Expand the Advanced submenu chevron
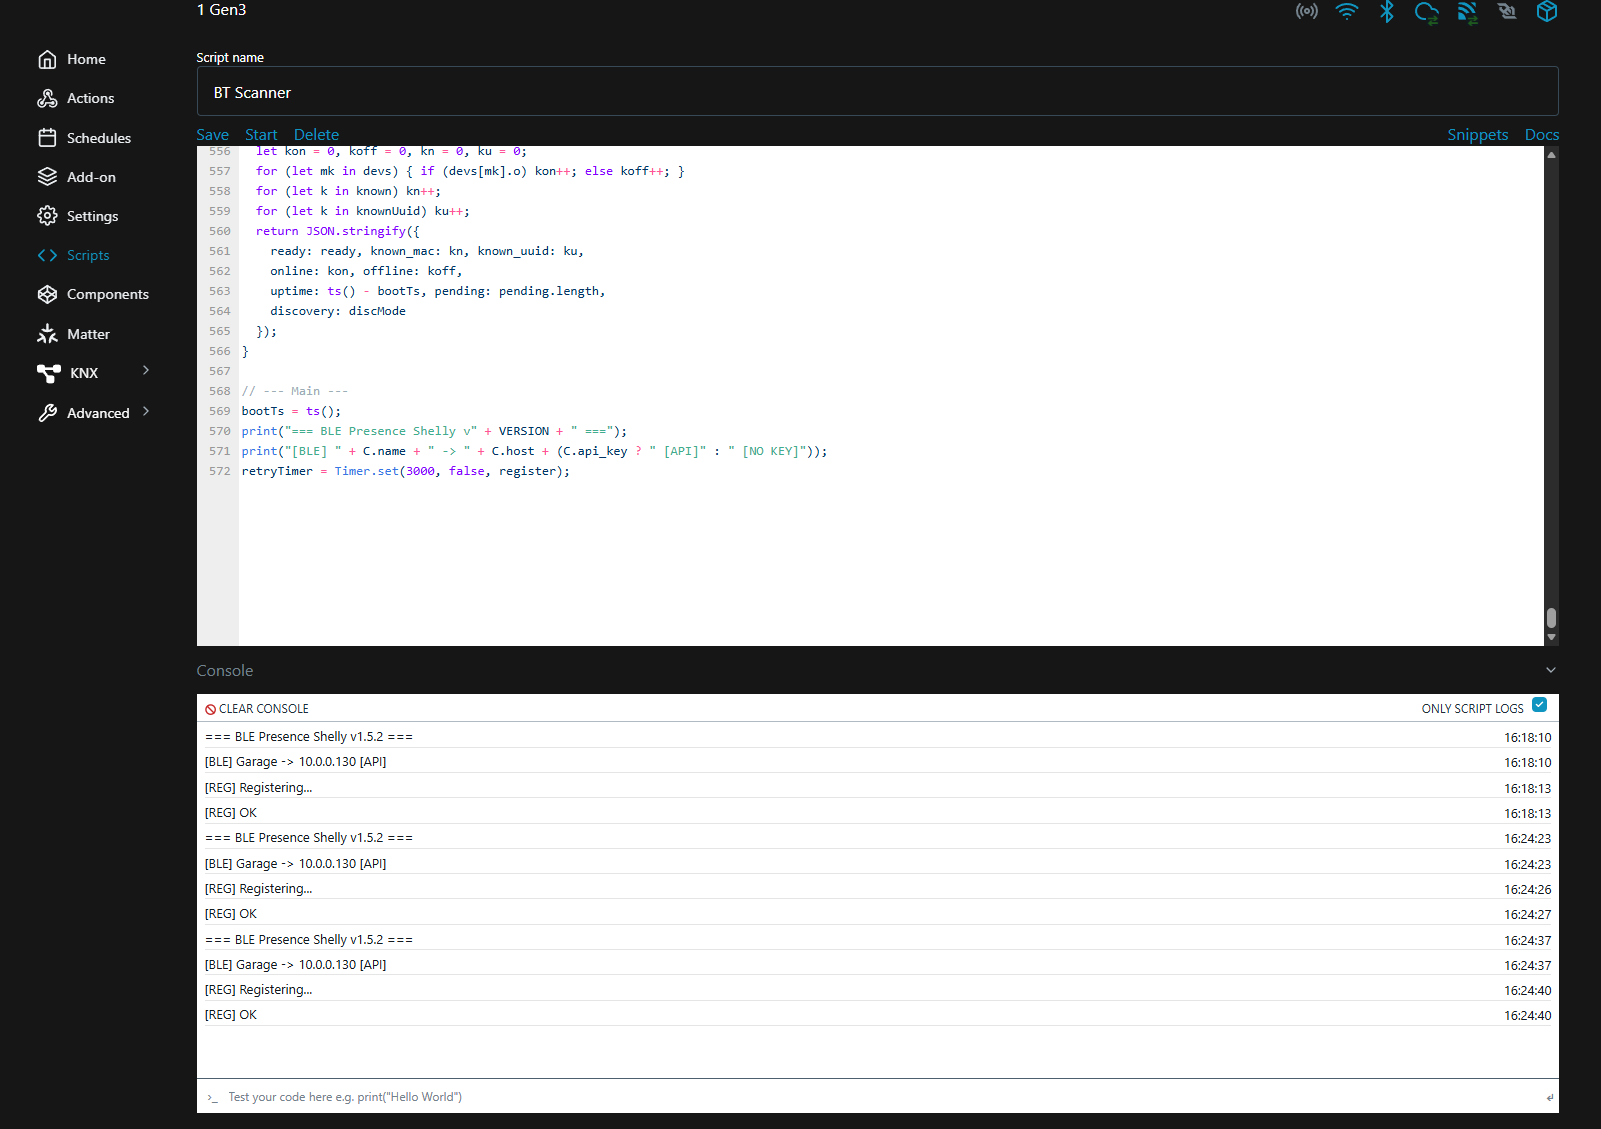The height and width of the screenshot is (1129, 1601). (146, 411)
